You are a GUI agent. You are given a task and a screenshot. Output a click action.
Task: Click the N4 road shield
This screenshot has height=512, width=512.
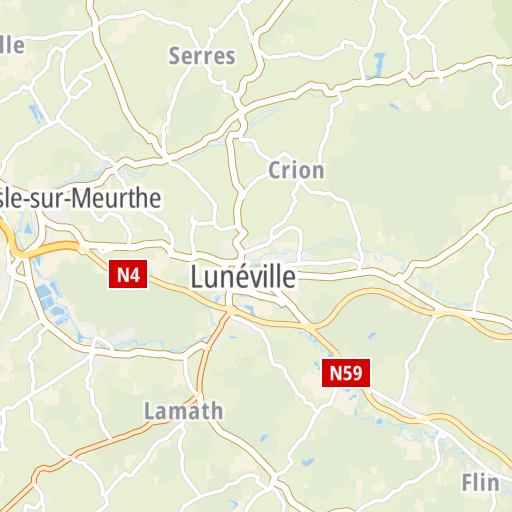point(128,275)
